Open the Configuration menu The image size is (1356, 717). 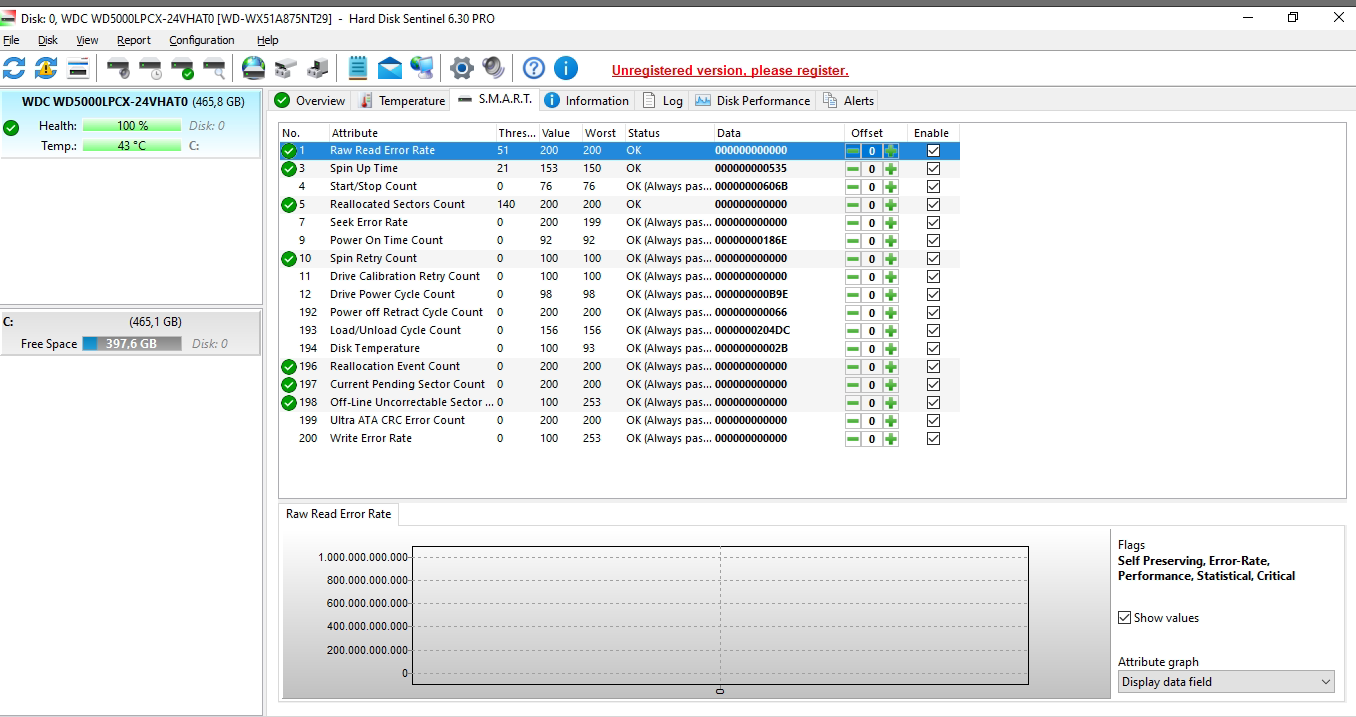tap(202, 40)
